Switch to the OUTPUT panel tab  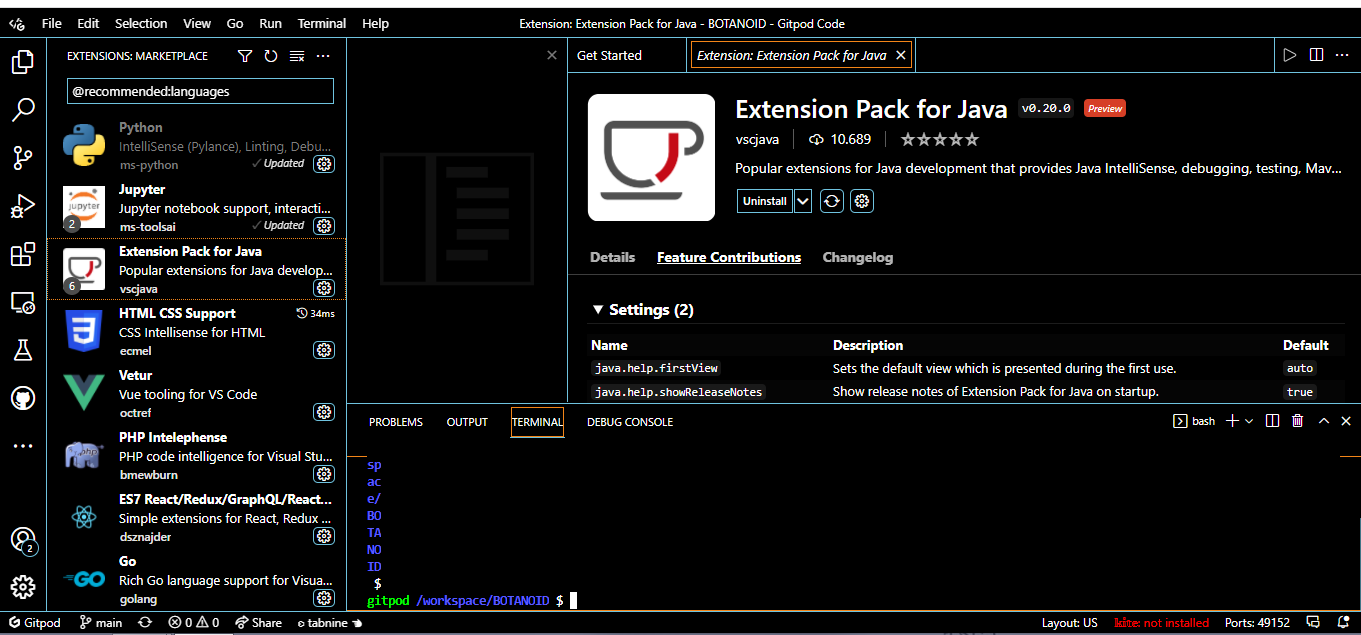coord(467,422)
